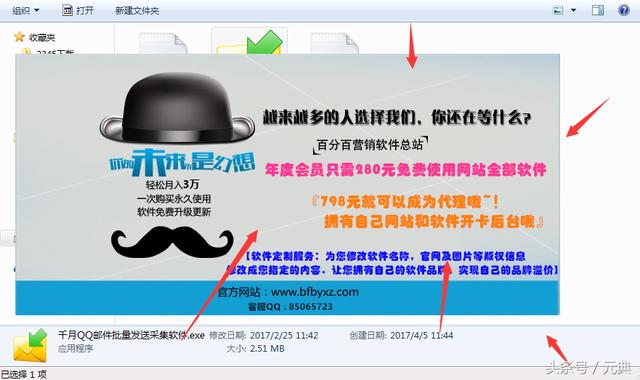Click file name 千月QQ邮件批量发送采集软件.exe

point(131,335)
